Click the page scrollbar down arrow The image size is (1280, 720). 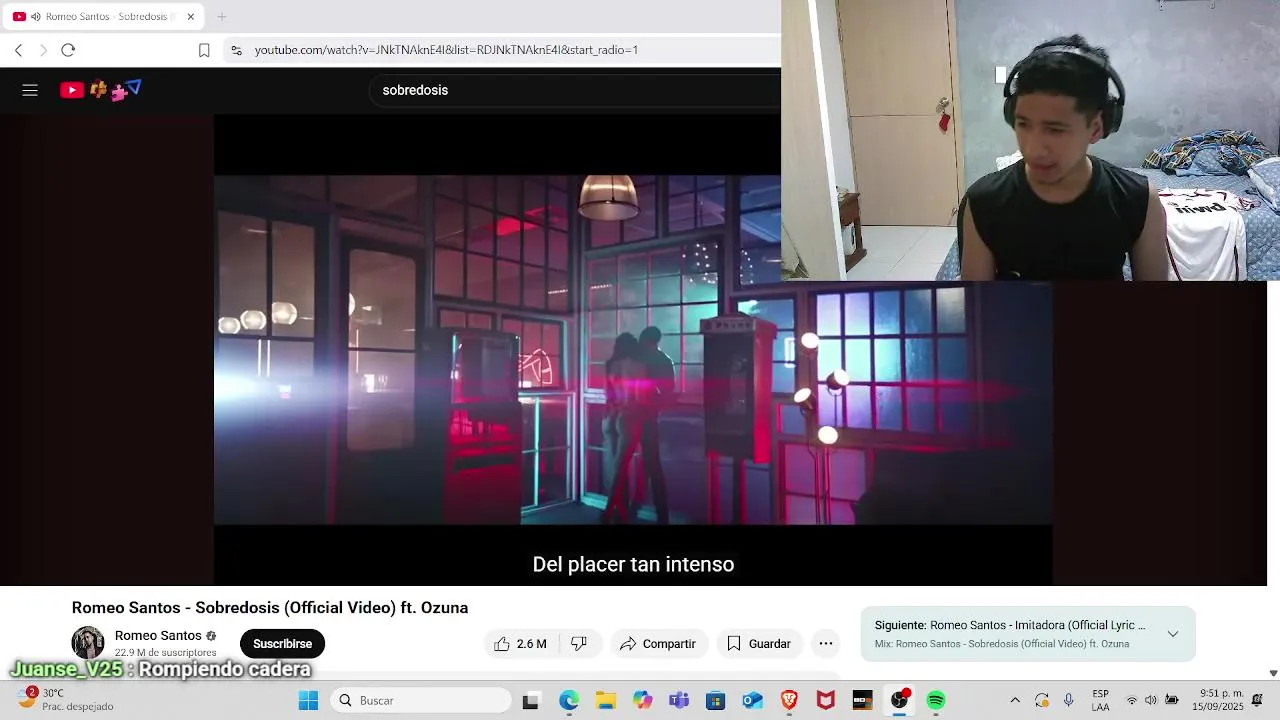[x=1273, y=673]
